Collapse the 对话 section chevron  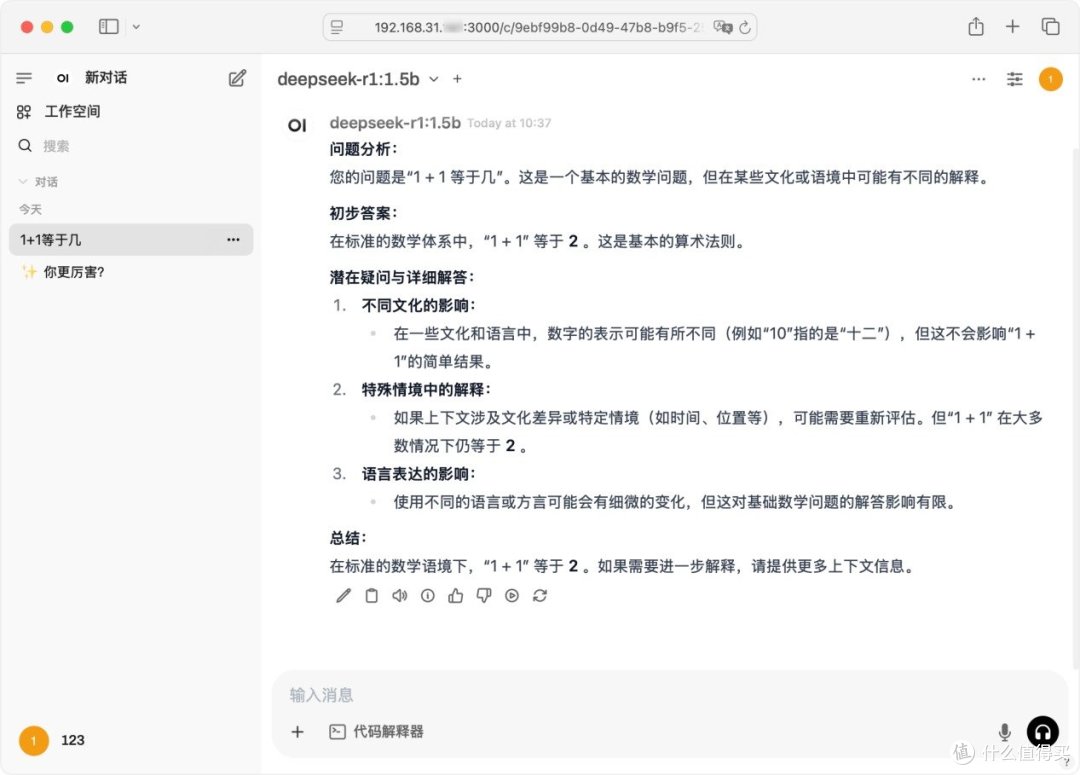pyautogui.click(x=23, y=182)
